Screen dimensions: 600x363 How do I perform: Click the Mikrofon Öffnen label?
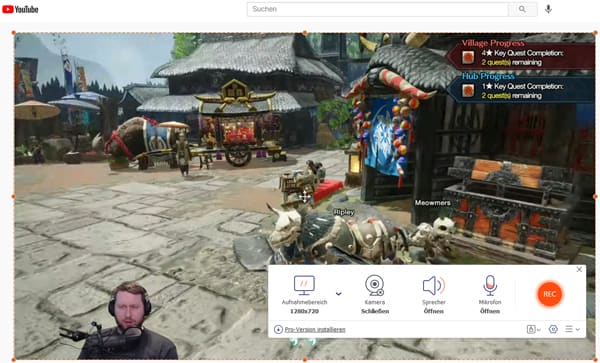pyautogui.click(x=490, y=311)
